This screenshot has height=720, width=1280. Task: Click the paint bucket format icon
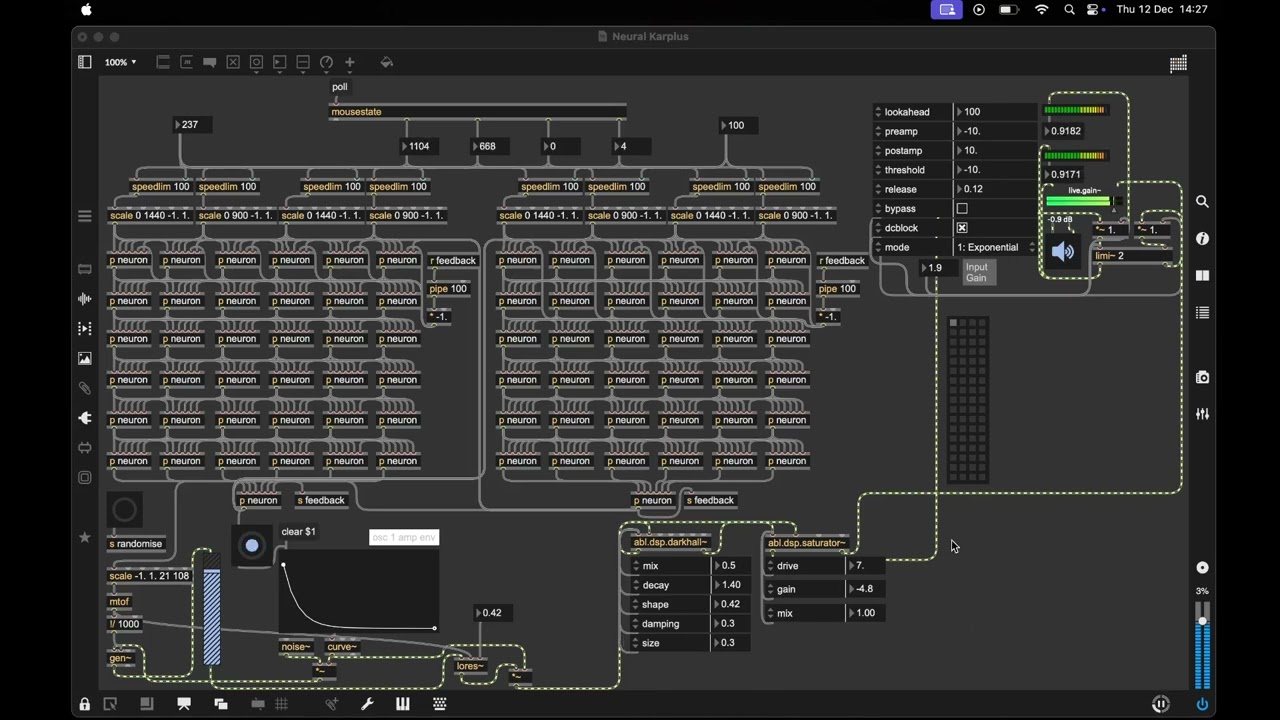[x=387, y=62]
